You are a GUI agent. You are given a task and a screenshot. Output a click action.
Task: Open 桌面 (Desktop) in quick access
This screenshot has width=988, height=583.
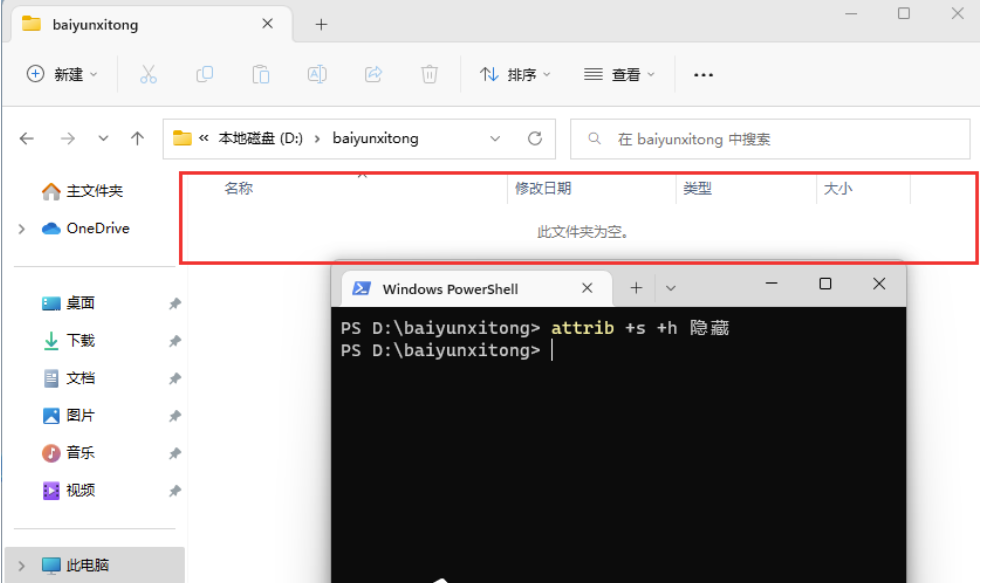click(68, 303)
